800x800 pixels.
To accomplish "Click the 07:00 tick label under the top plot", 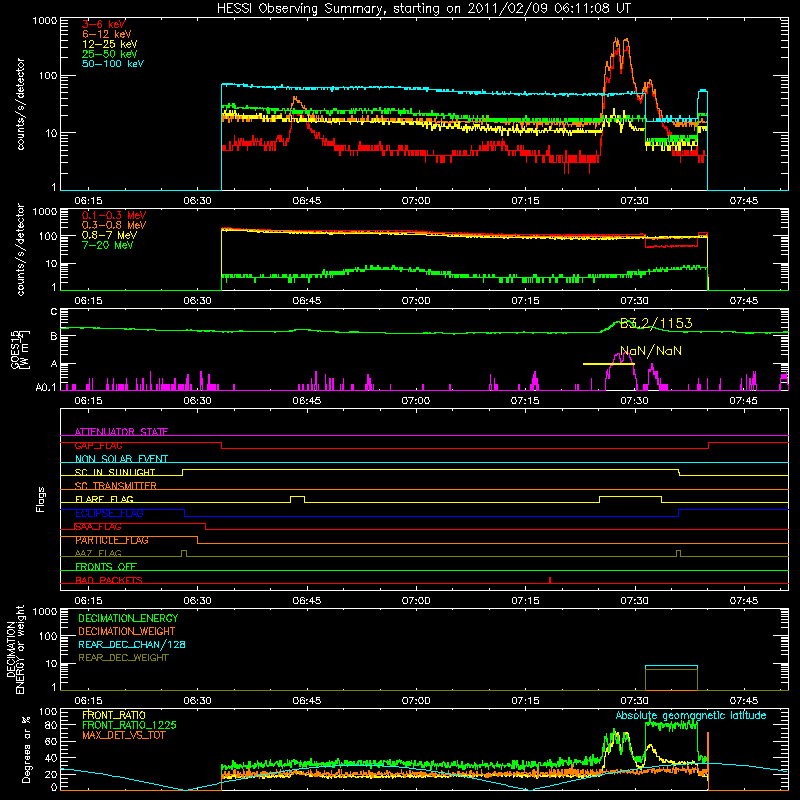I will point(416,201).
